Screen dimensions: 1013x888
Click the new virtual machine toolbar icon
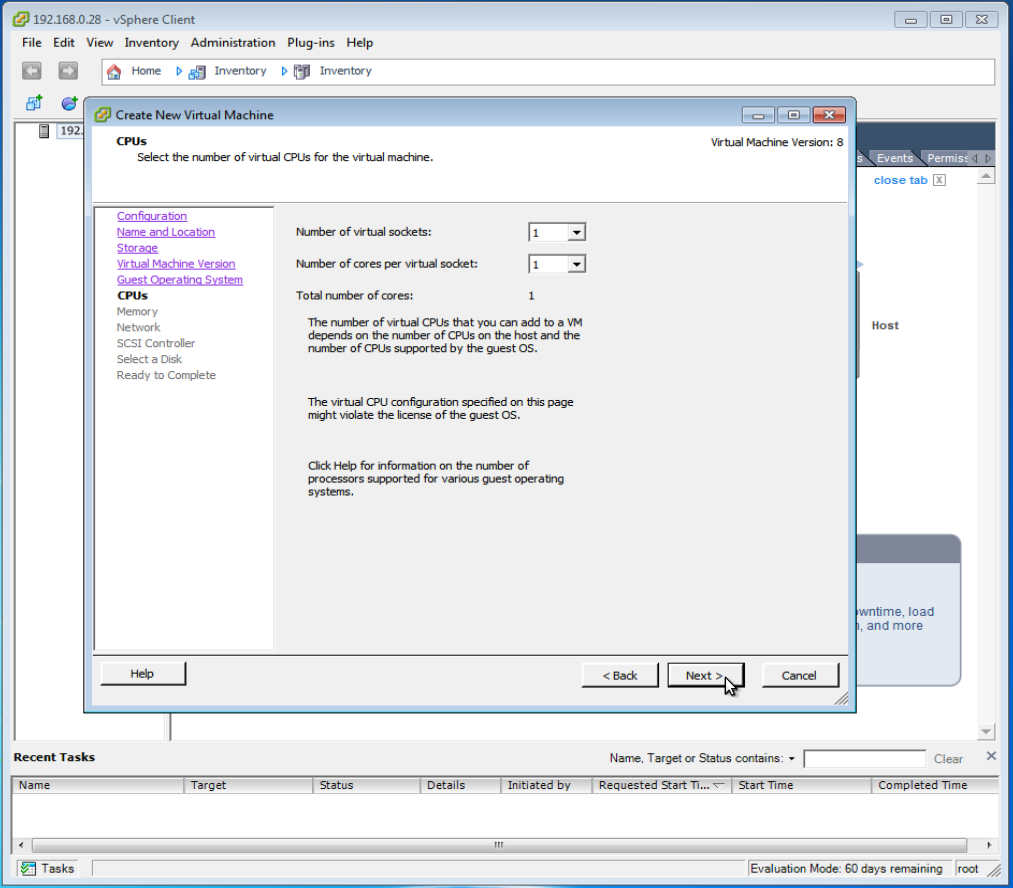pos(34,103)
